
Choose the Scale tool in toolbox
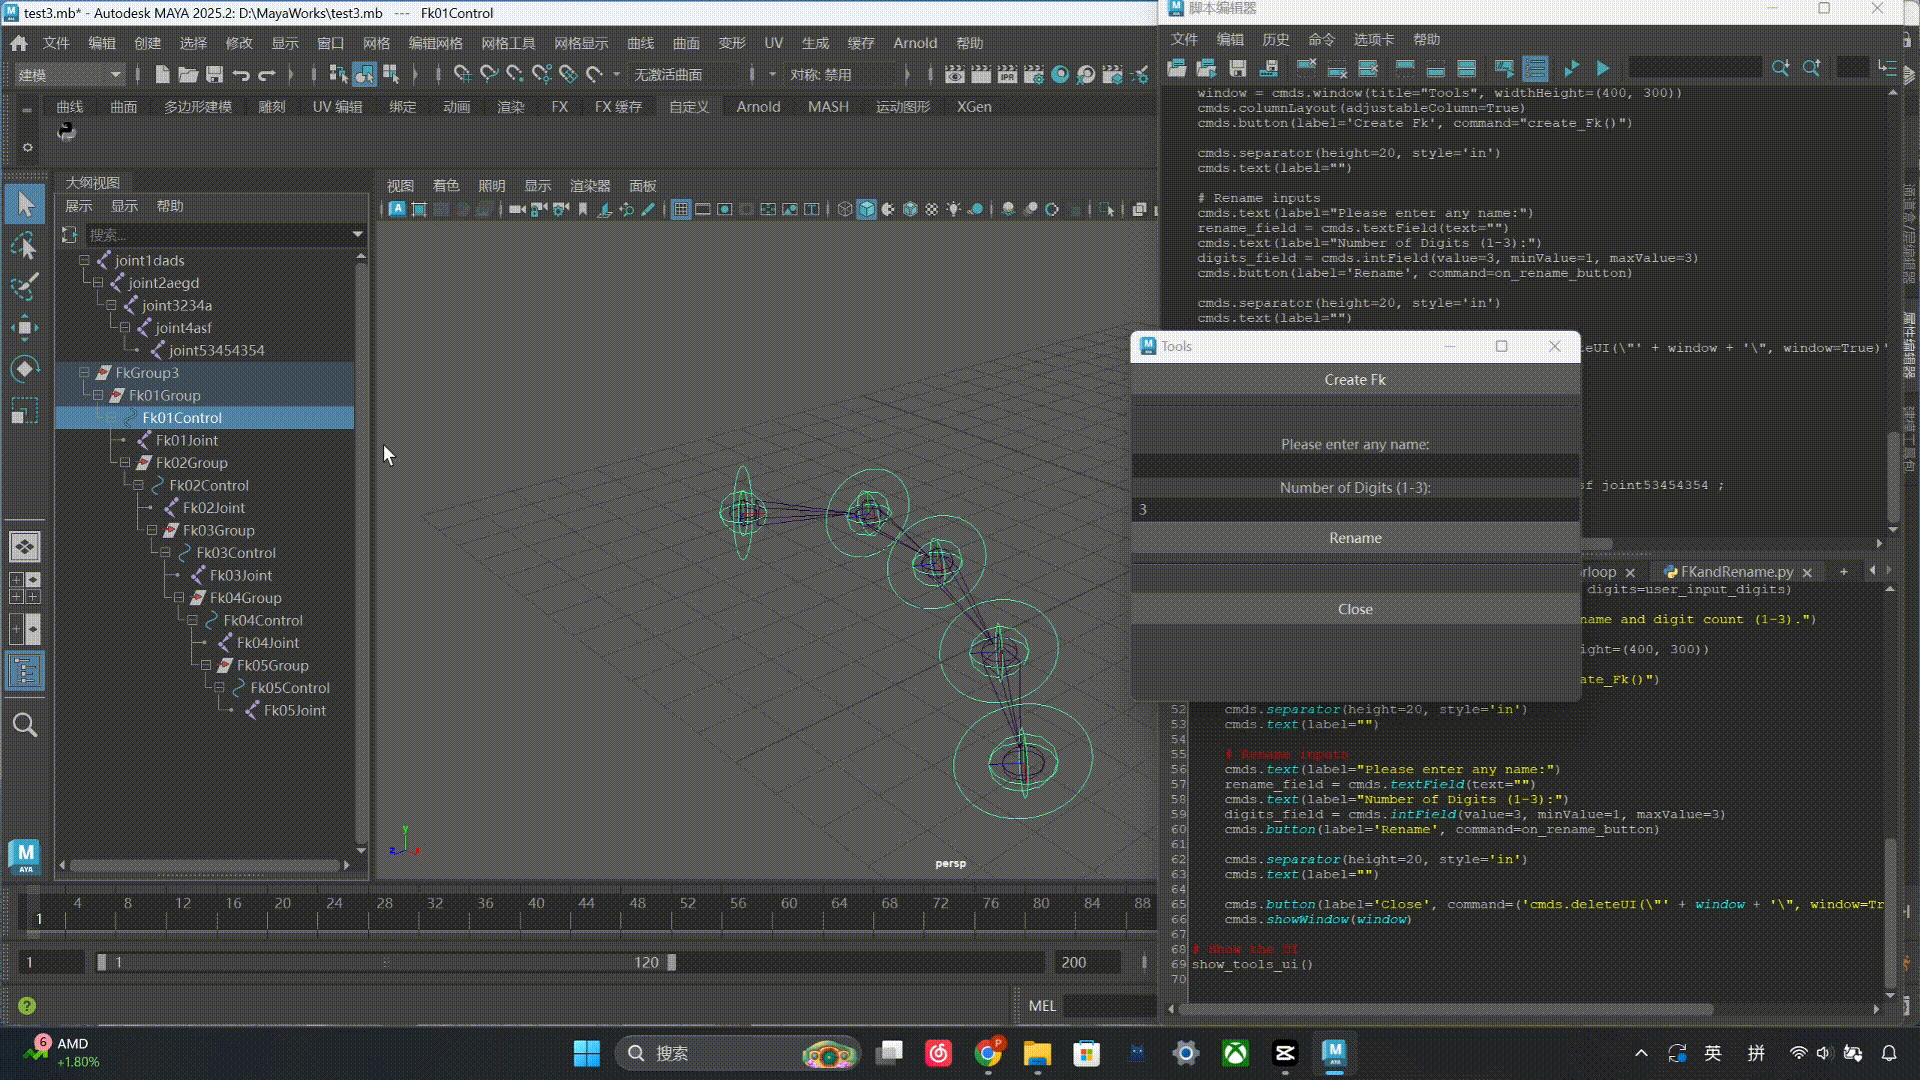pos(25,410)
